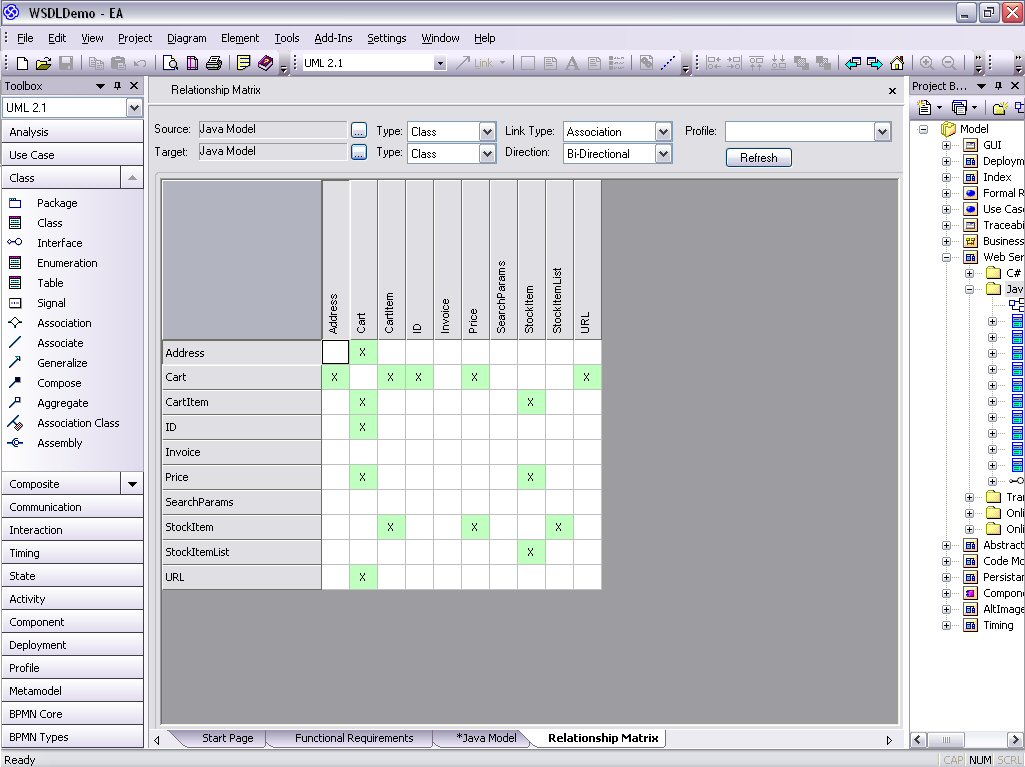Switch to the Functional Requirements tab
Screen dimensions: 1025x767
point(353,738)
